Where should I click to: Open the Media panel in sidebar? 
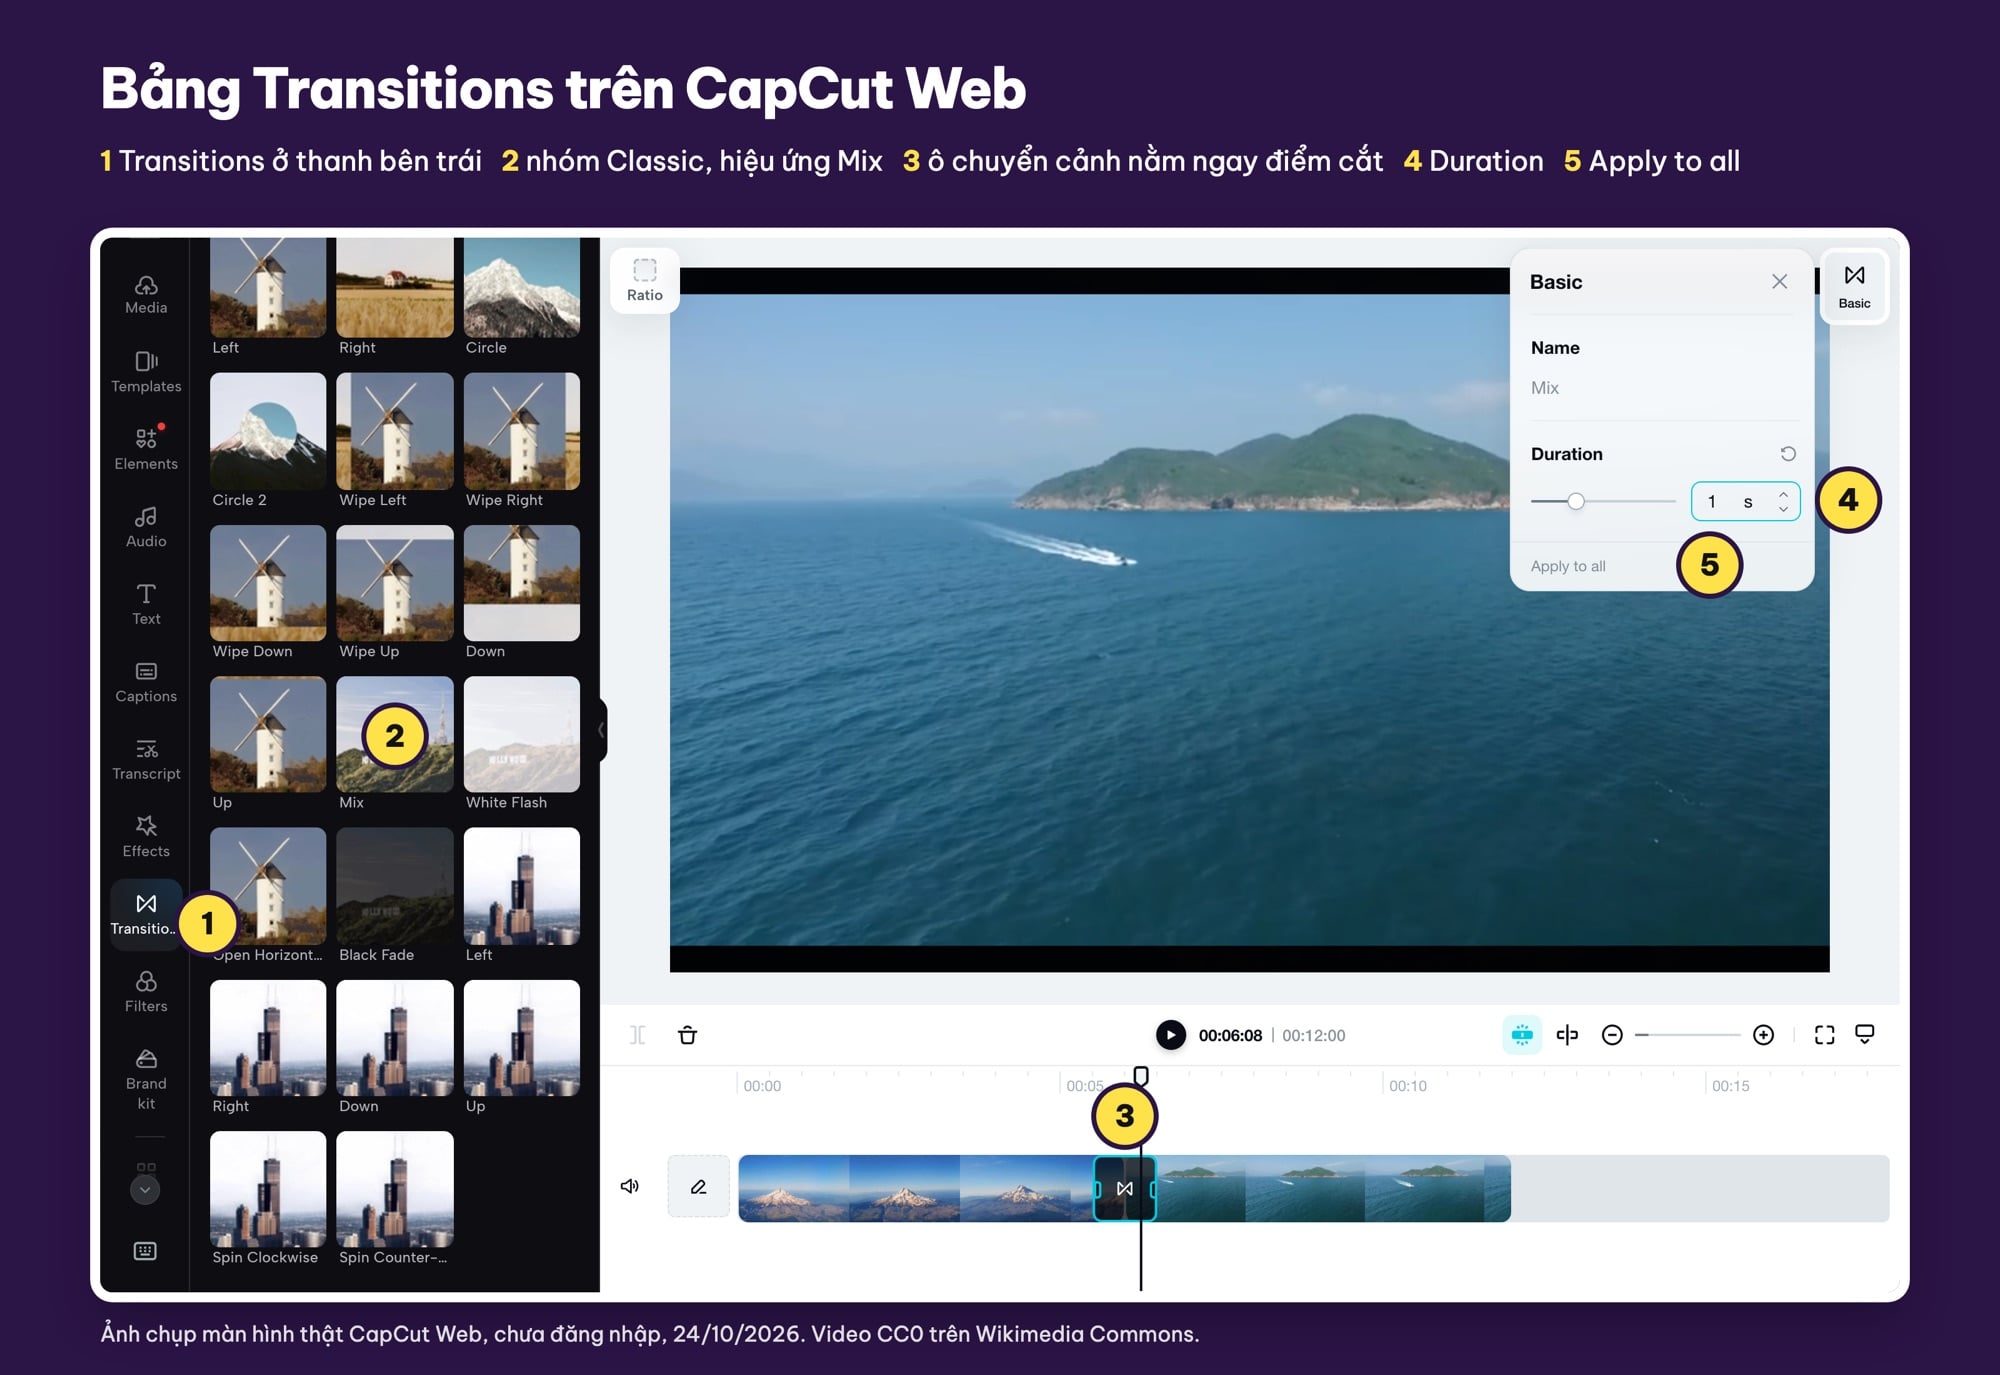pos(146,294)
